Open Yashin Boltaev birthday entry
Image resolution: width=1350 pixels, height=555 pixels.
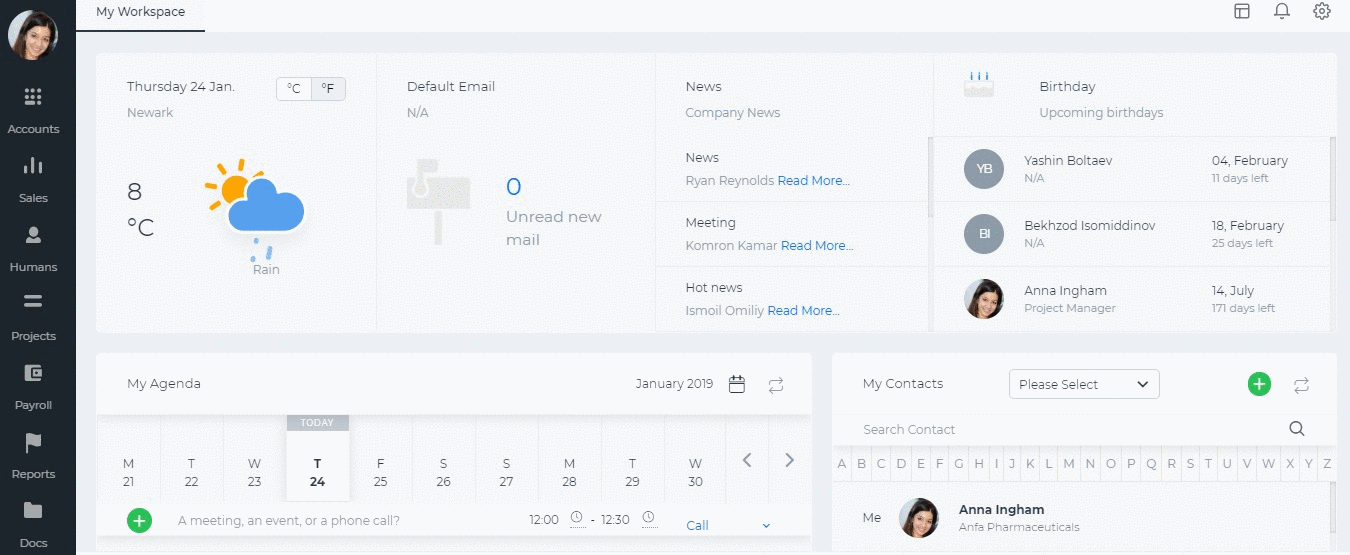[1131, 169]
